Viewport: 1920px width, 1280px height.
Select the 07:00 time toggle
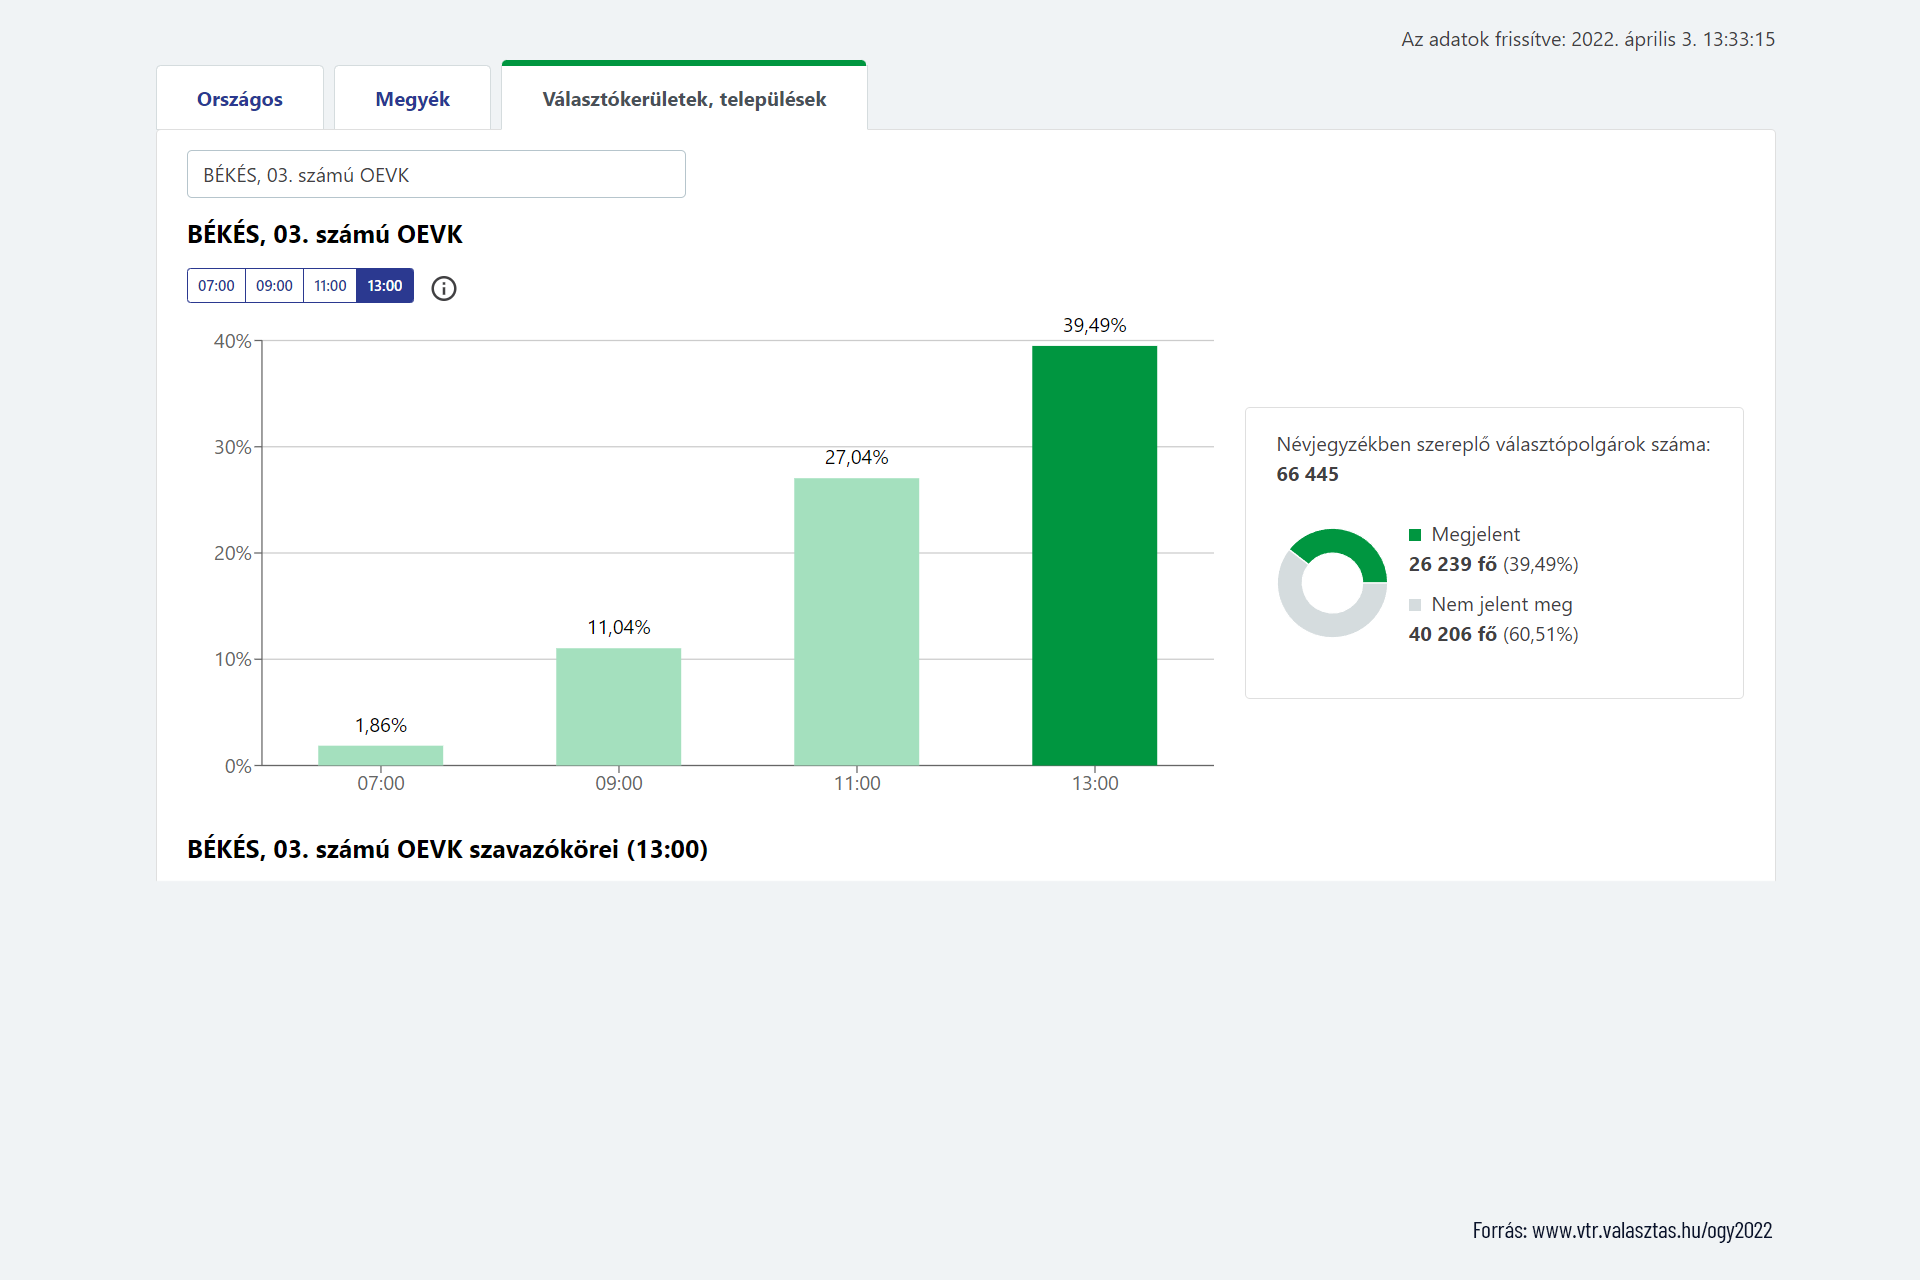pos(216,286)
